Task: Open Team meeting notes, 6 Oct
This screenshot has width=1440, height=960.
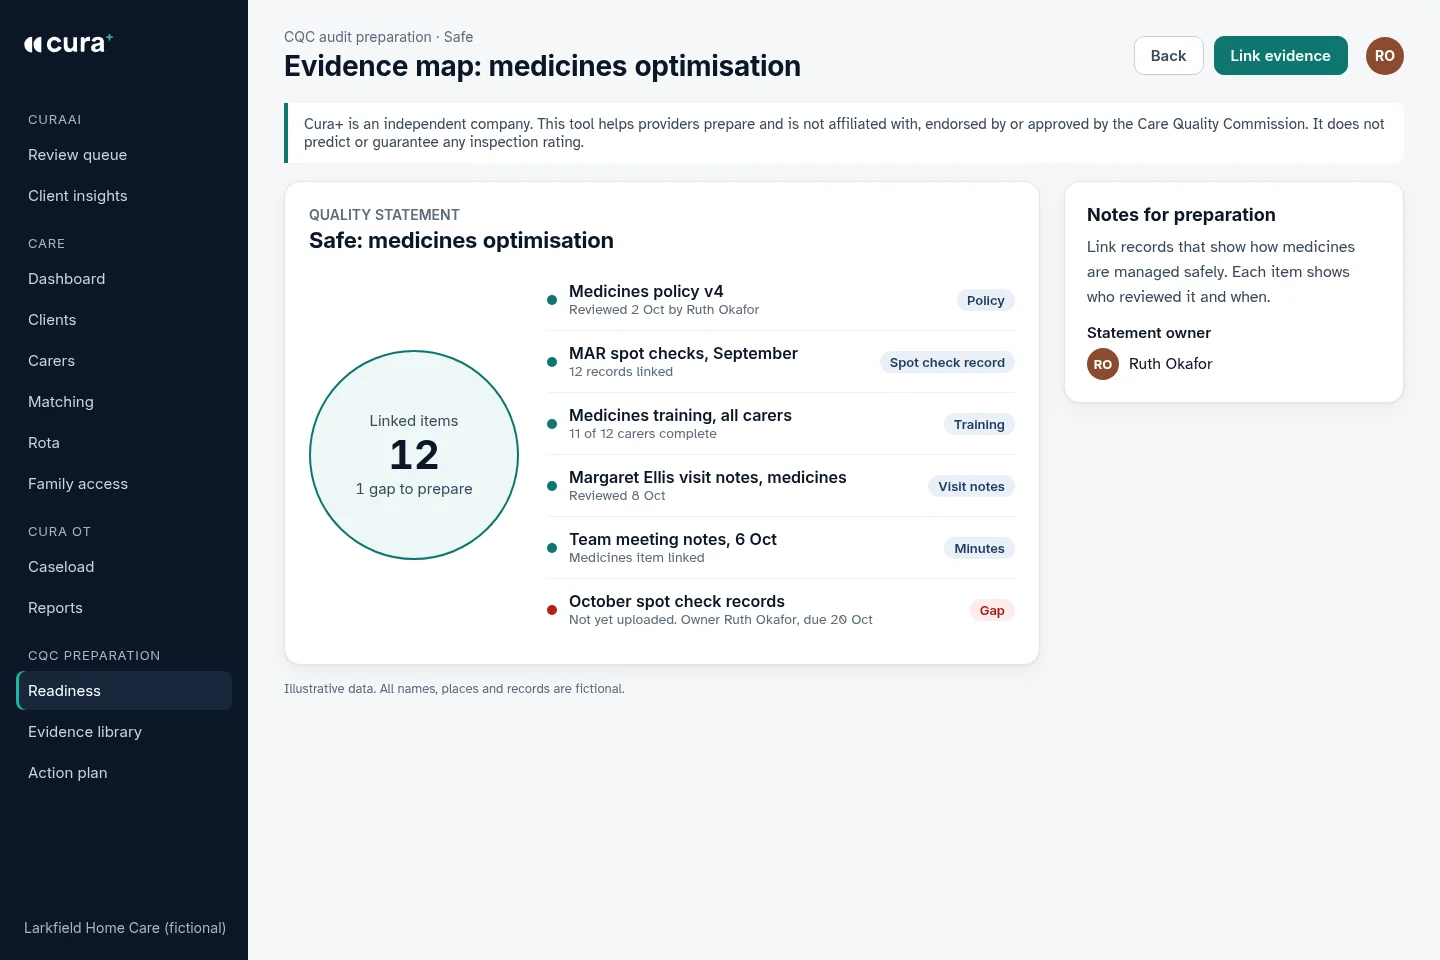Action: [781, 548]
